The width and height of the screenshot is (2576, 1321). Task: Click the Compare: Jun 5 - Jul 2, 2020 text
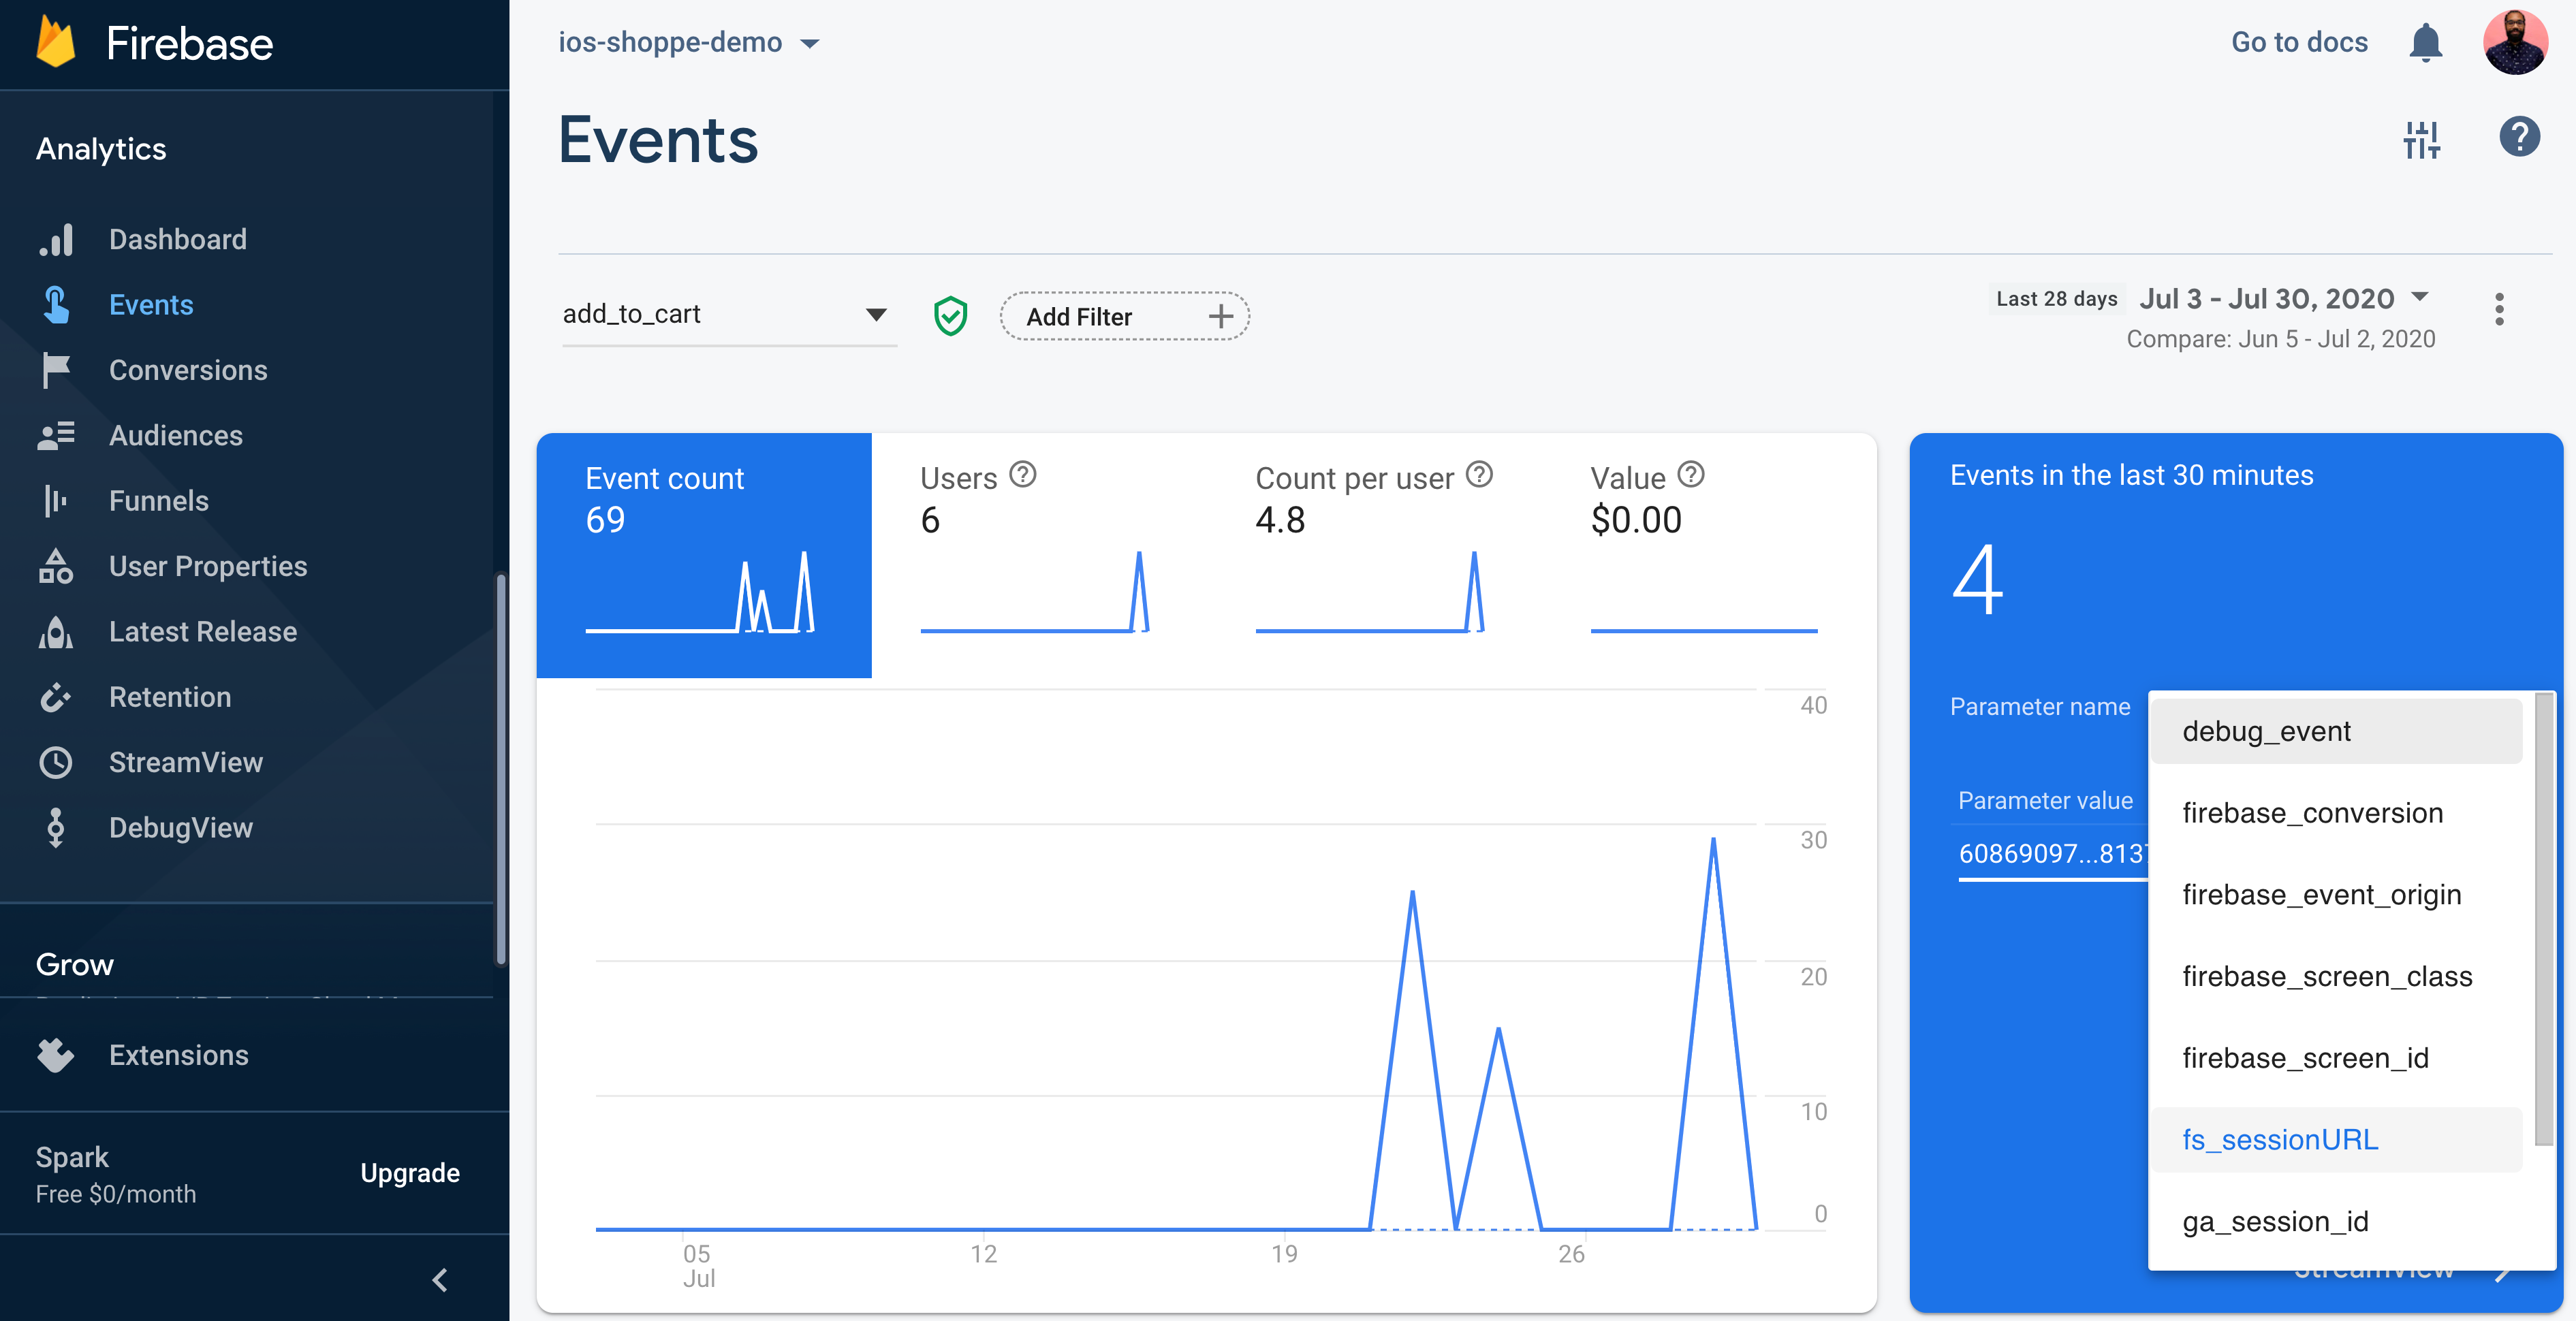click(x=2280, y=339)
